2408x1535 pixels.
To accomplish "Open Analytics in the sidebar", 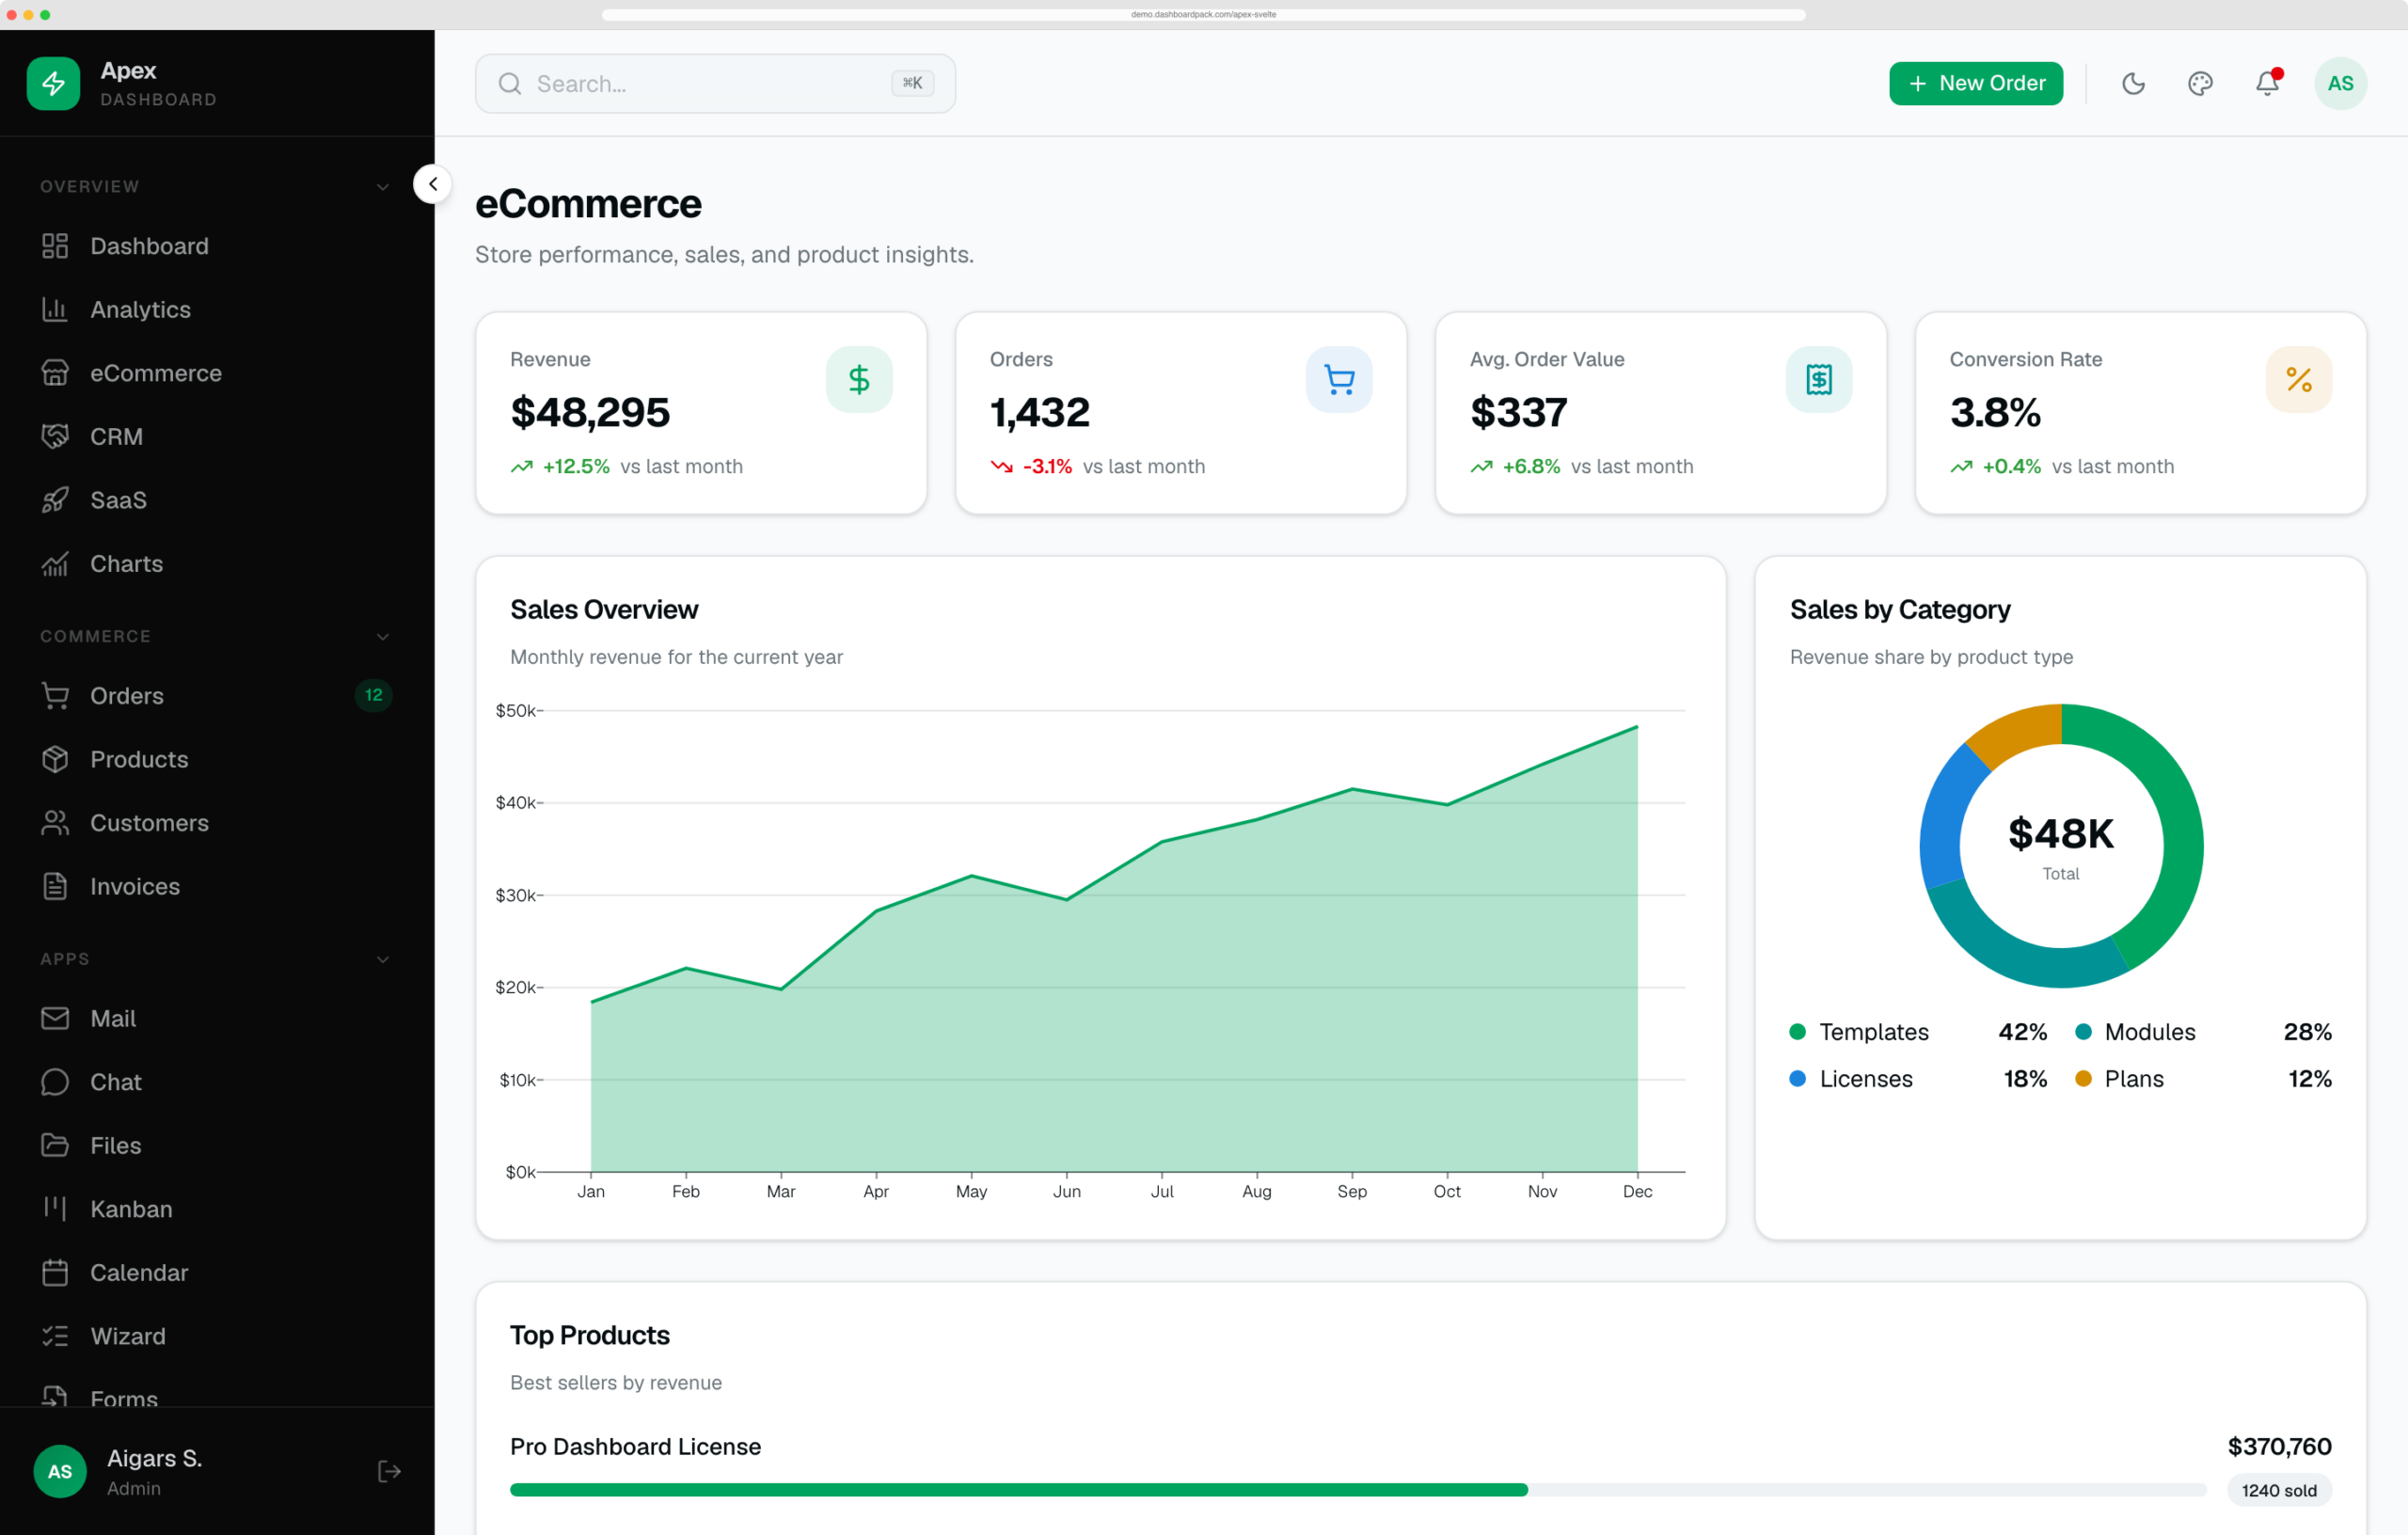I will coord(216,309).
